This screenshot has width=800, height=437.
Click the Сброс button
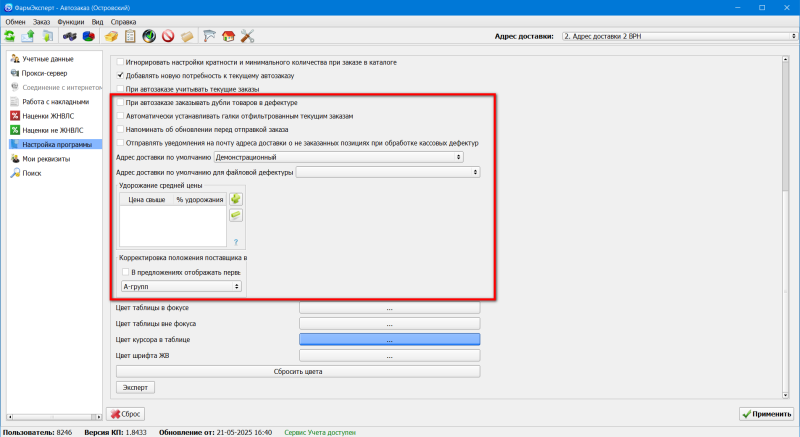coord(126,414)
